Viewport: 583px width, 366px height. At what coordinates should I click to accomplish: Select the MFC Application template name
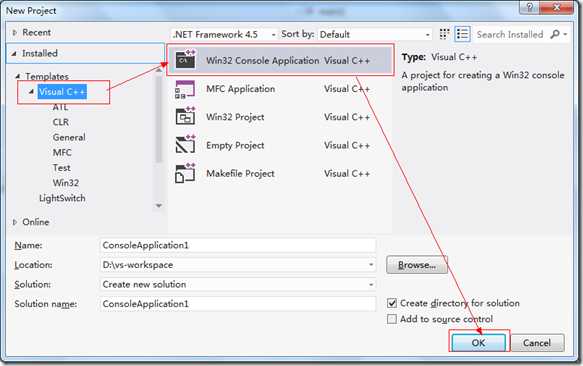[x=241, y=89]
